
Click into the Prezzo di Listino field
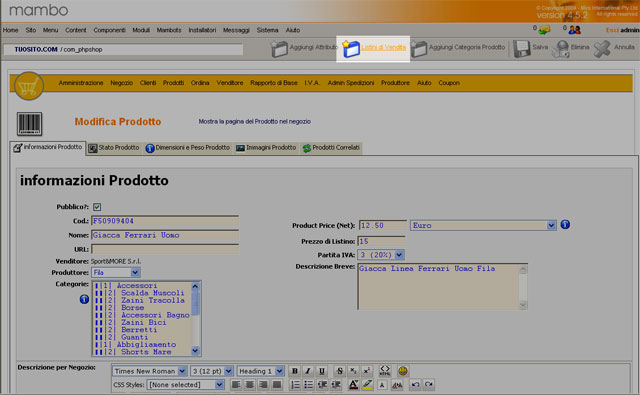[x=381, y=241]
